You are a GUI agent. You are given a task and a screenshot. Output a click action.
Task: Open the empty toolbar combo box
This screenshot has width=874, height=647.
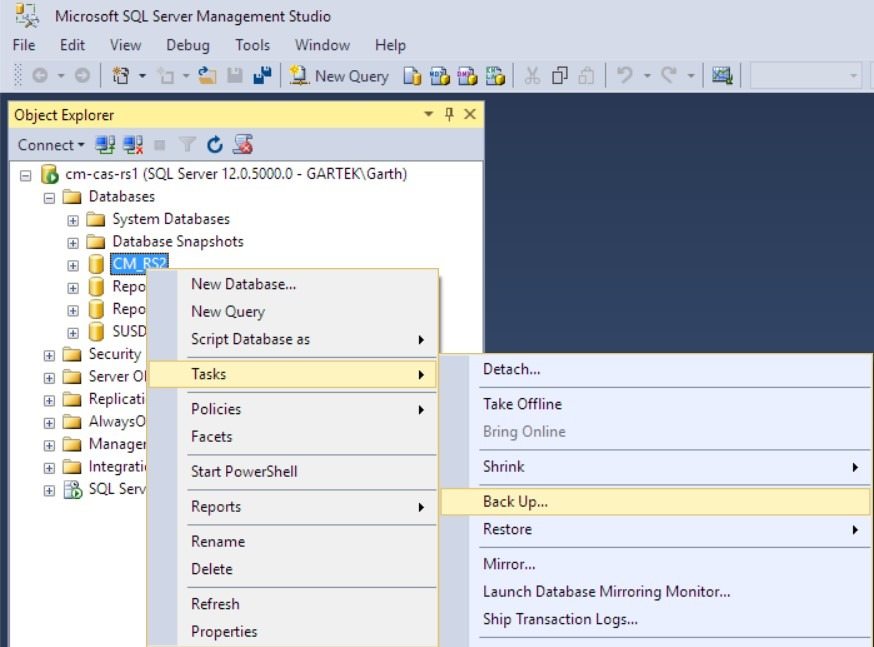[805, 76]
